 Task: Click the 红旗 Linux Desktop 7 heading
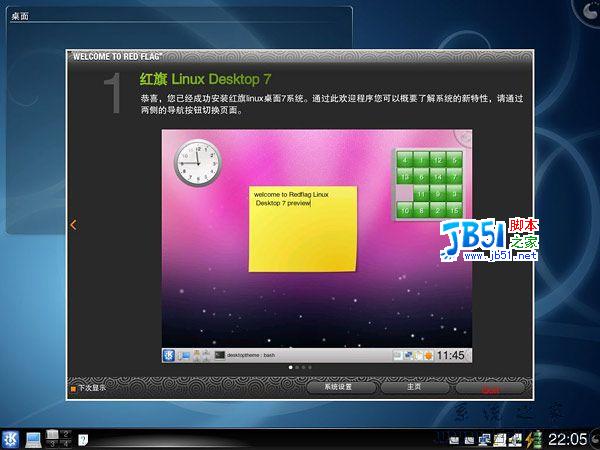point(205,79)
